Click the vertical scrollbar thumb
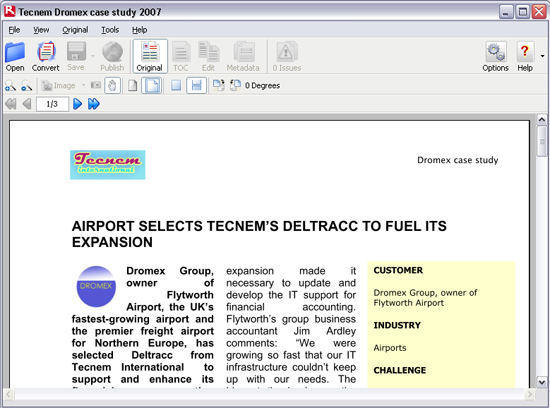The image size is (550, 408). (542, 141)
